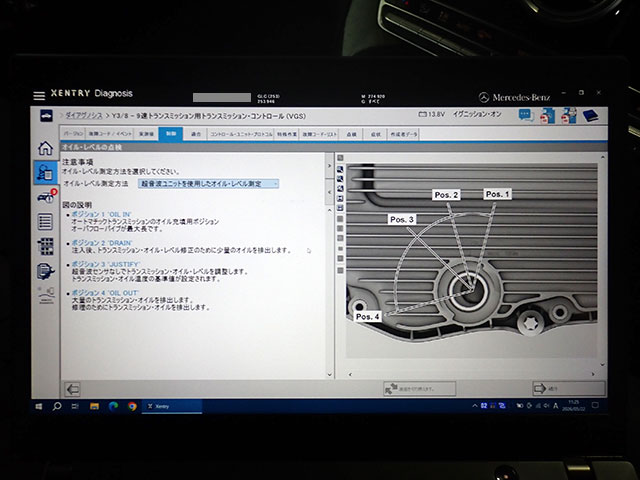
Task: Open File Explorer from the taskbar
Action: click(x=94, y=406)
